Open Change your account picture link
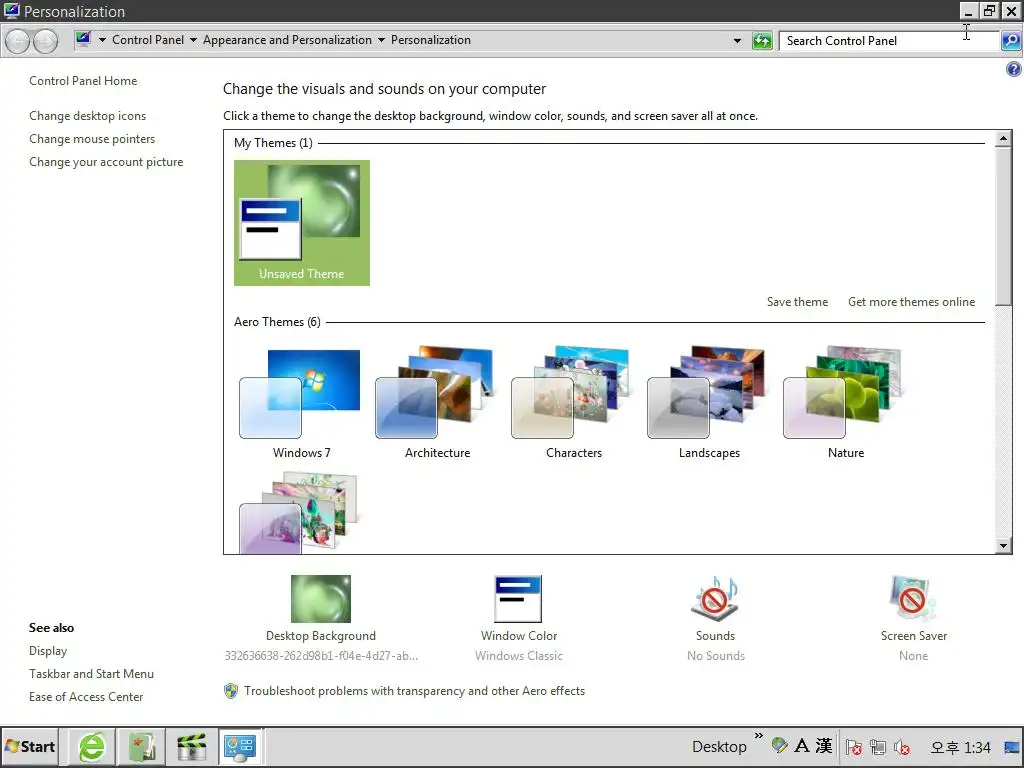This screenshot has width=1024, height=768. (106, 162)
